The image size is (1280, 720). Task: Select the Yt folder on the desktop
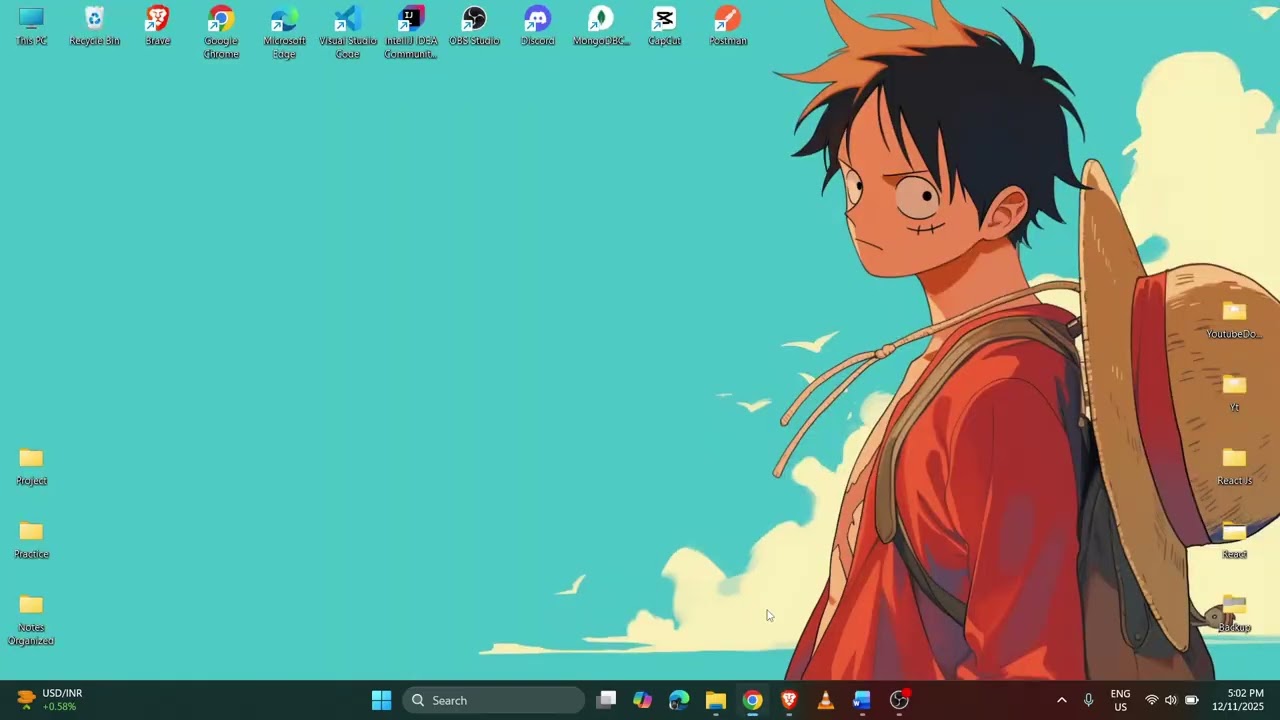pyautogui.click(x=1234, y=394)
